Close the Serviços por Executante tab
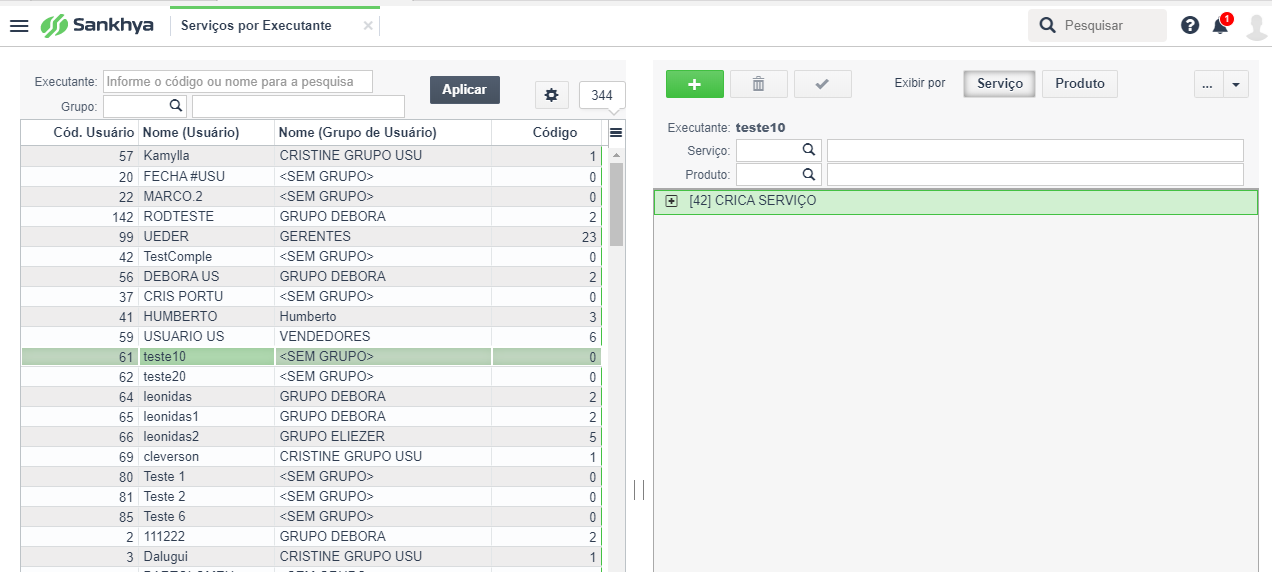This screenshot has height=572, width=1272. click(x=368, y=26)
